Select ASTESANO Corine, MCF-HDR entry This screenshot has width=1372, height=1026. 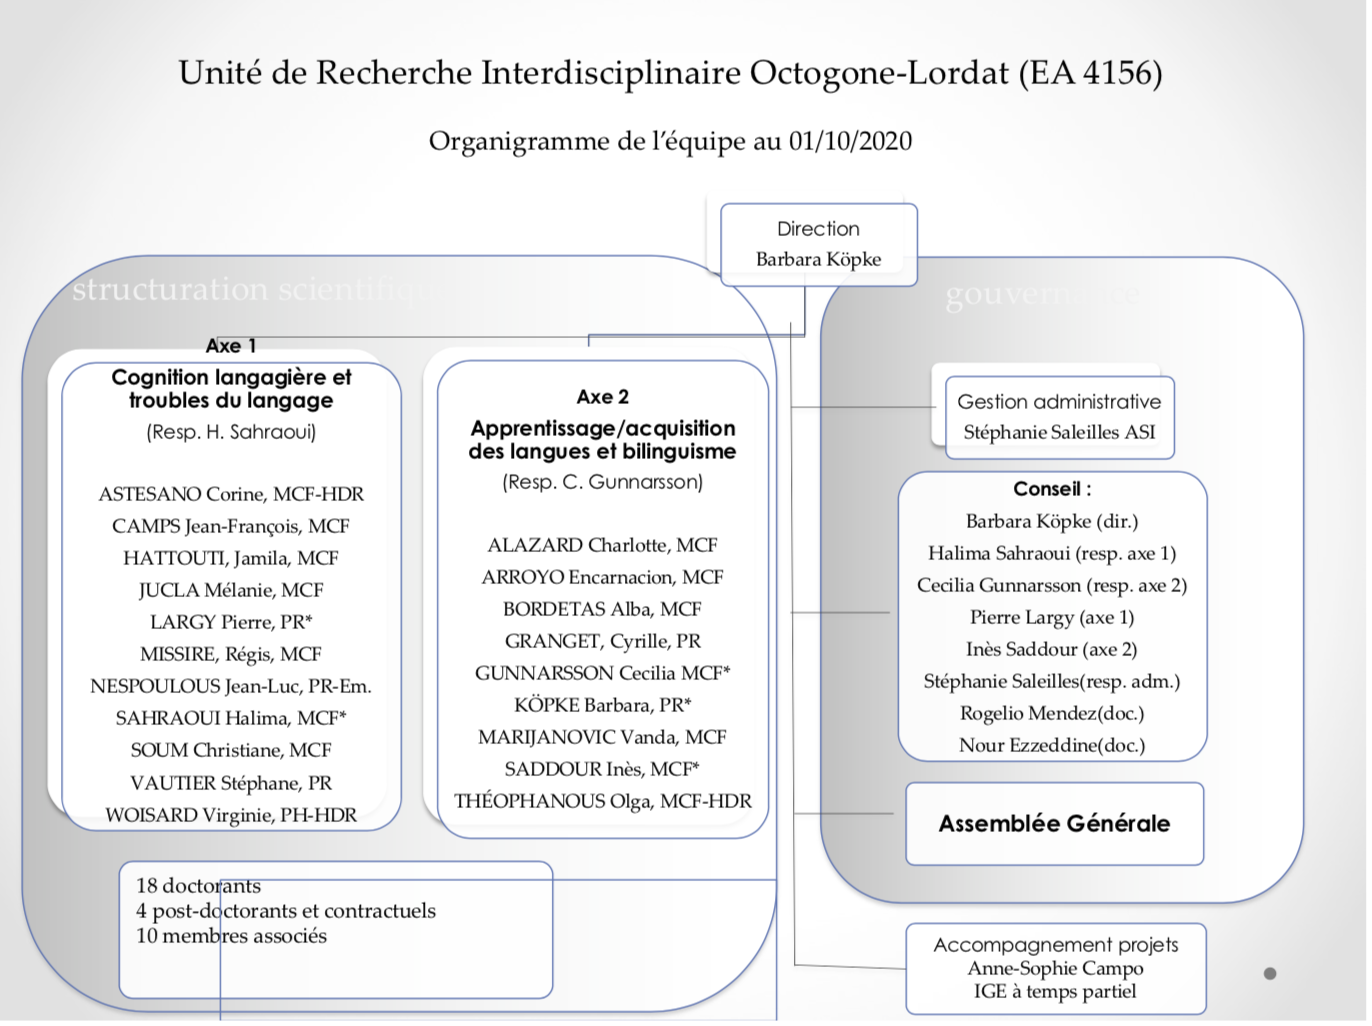click(x=231, y=494)
